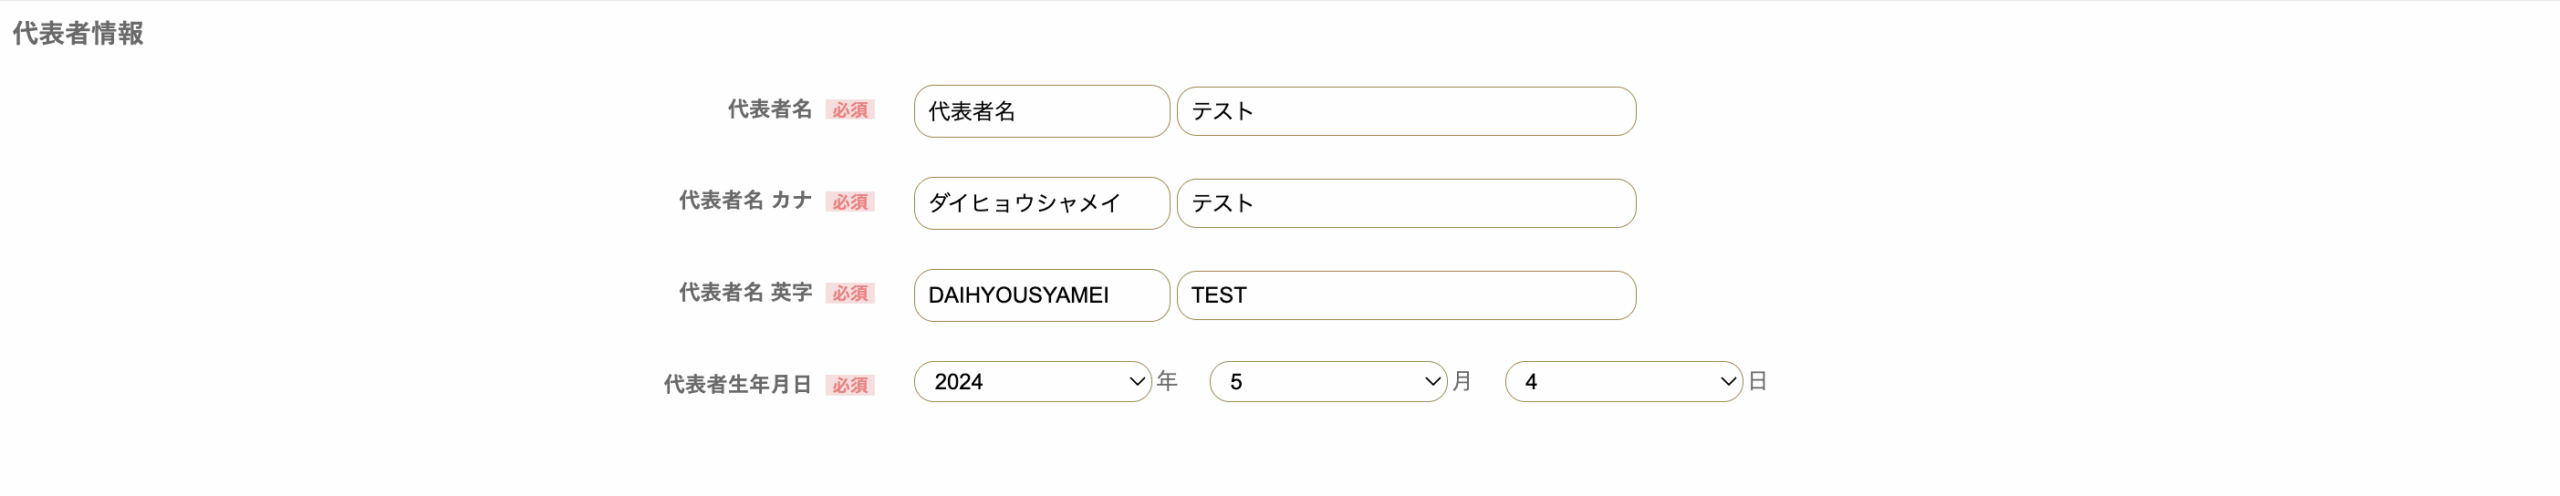This screenshot has height=496, width=2560.
Task: Click the テスト field in the カナ row
Action: [1406, 203]
